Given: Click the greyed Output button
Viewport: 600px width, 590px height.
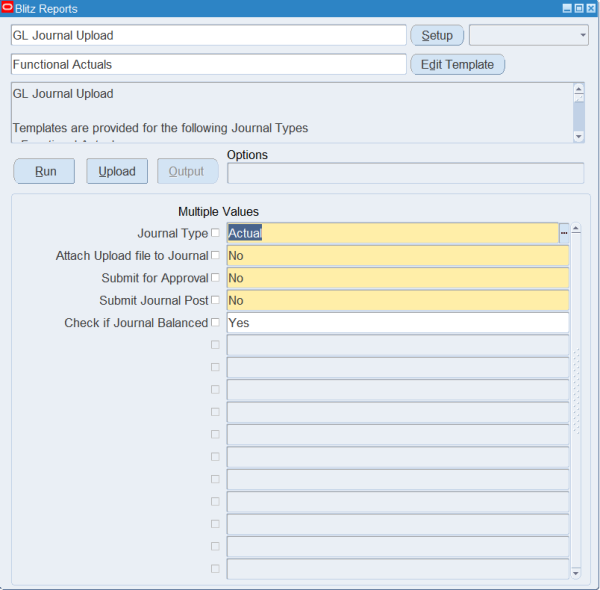Looking at the screenshot, I should pos(188,171).
